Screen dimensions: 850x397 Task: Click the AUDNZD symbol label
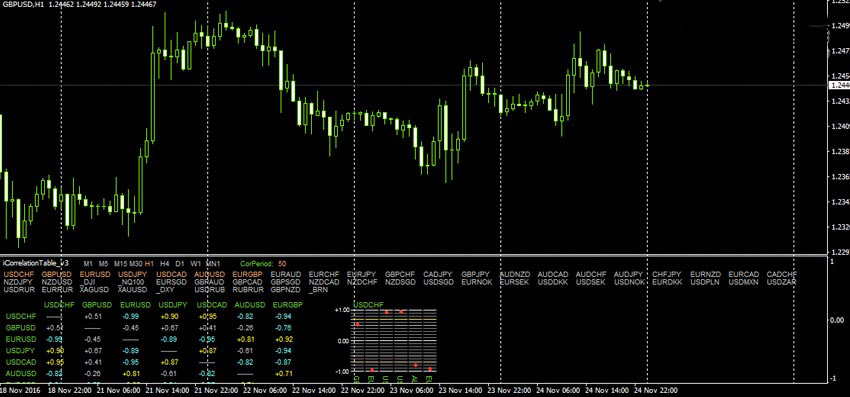(515, 274)
